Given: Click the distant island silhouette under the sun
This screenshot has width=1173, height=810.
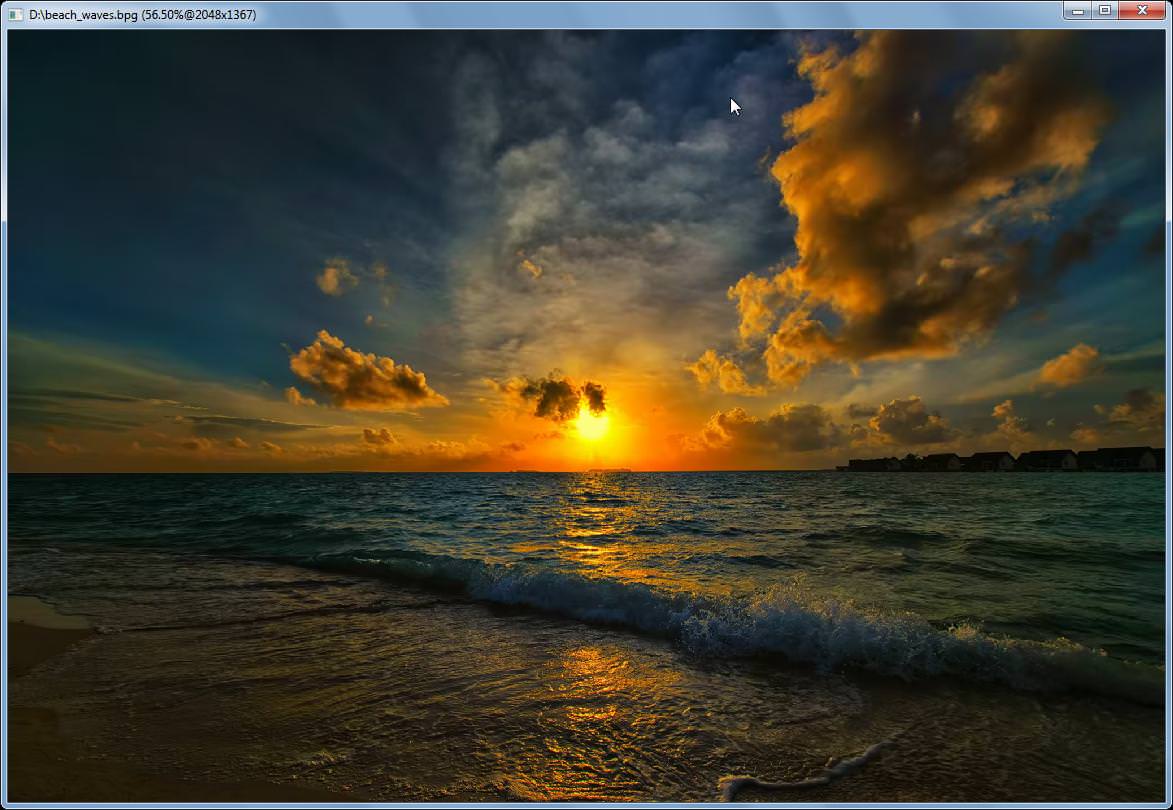Looking at the screenshot, I should point(609,470).
